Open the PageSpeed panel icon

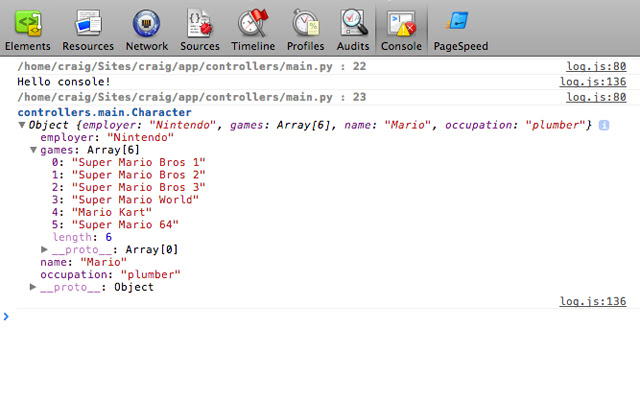coord(461,22)
